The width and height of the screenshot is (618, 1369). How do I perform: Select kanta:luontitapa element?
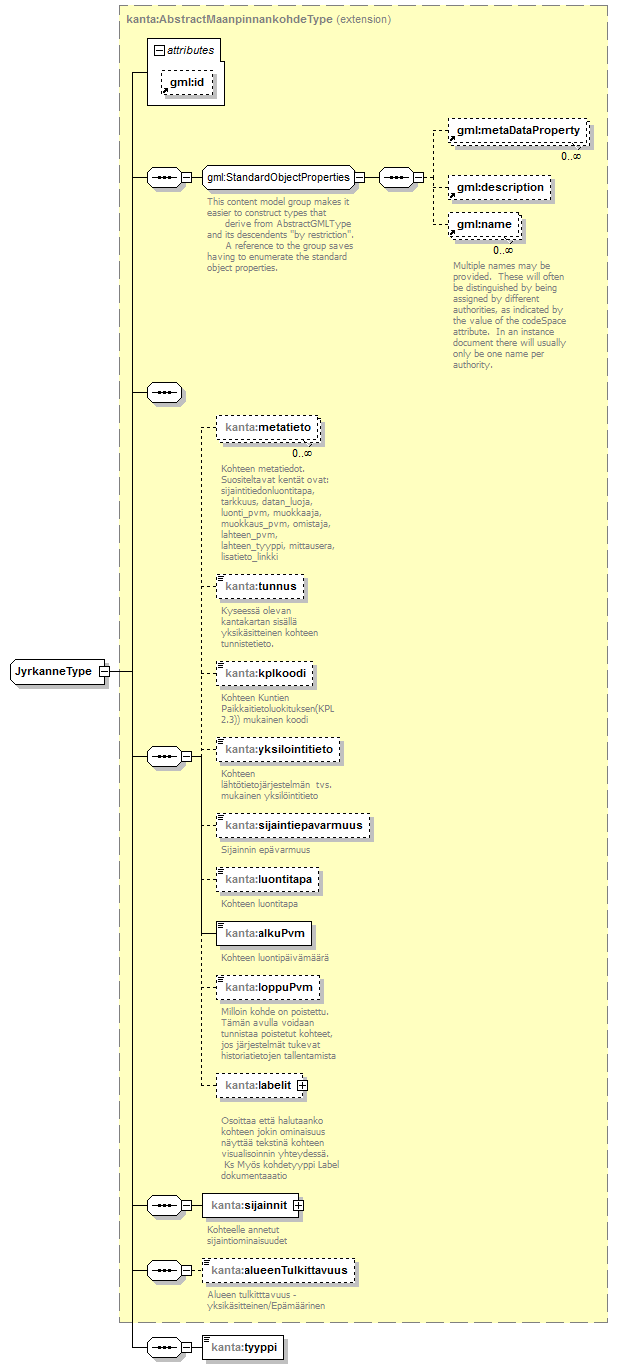pyautogui.click(x=268, y=880)
